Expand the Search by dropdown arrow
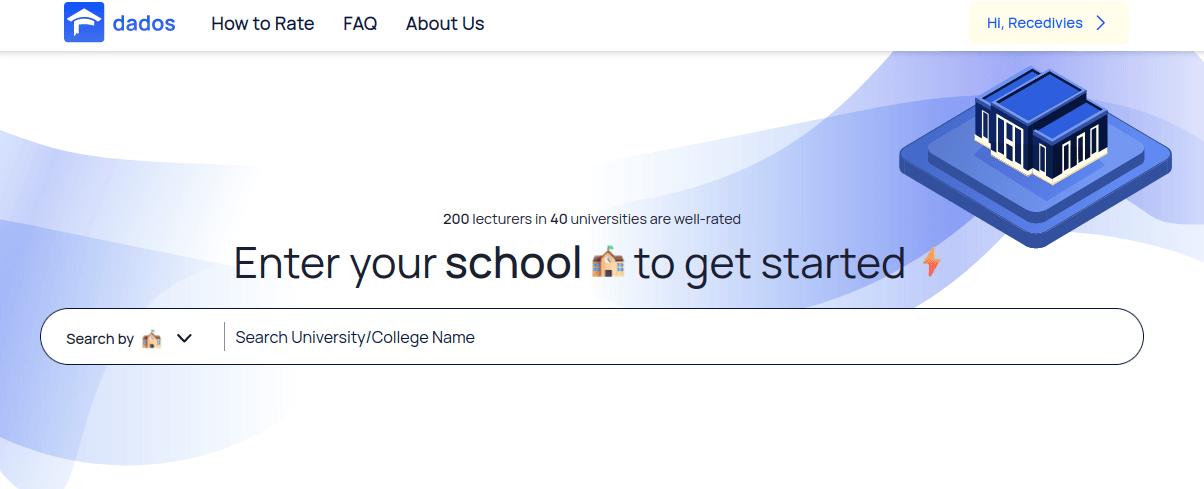 pyautogui.click(x=184, y=338)
